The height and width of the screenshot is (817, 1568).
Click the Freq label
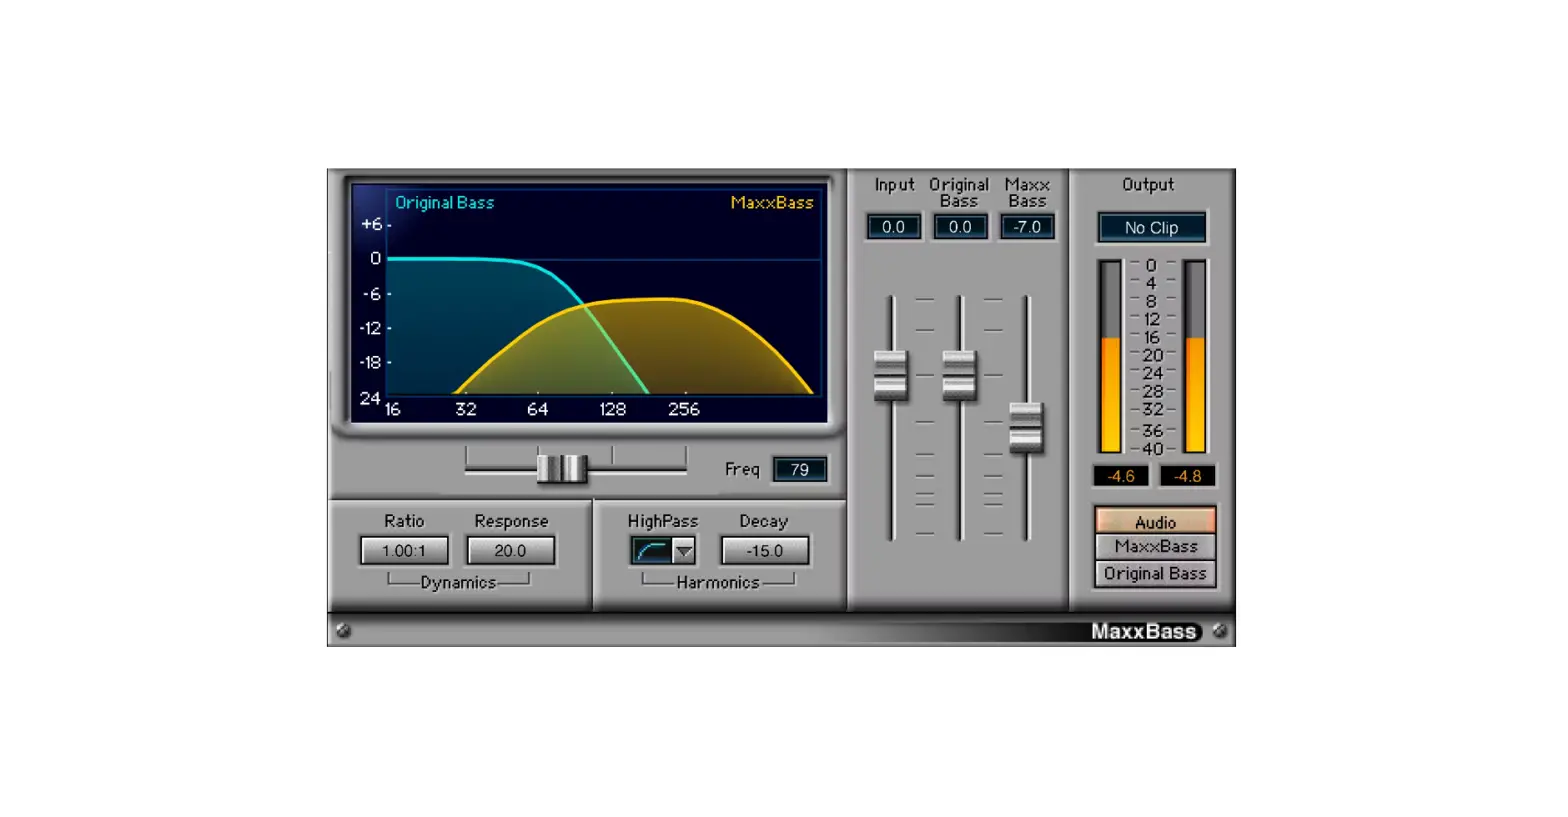[x=742, y=469]
